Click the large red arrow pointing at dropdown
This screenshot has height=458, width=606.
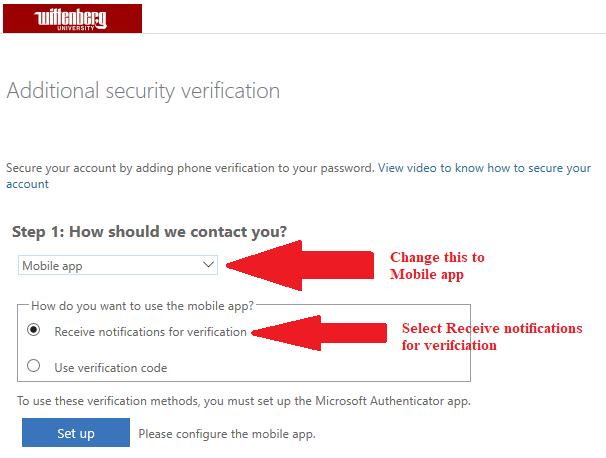click(300, 265)
